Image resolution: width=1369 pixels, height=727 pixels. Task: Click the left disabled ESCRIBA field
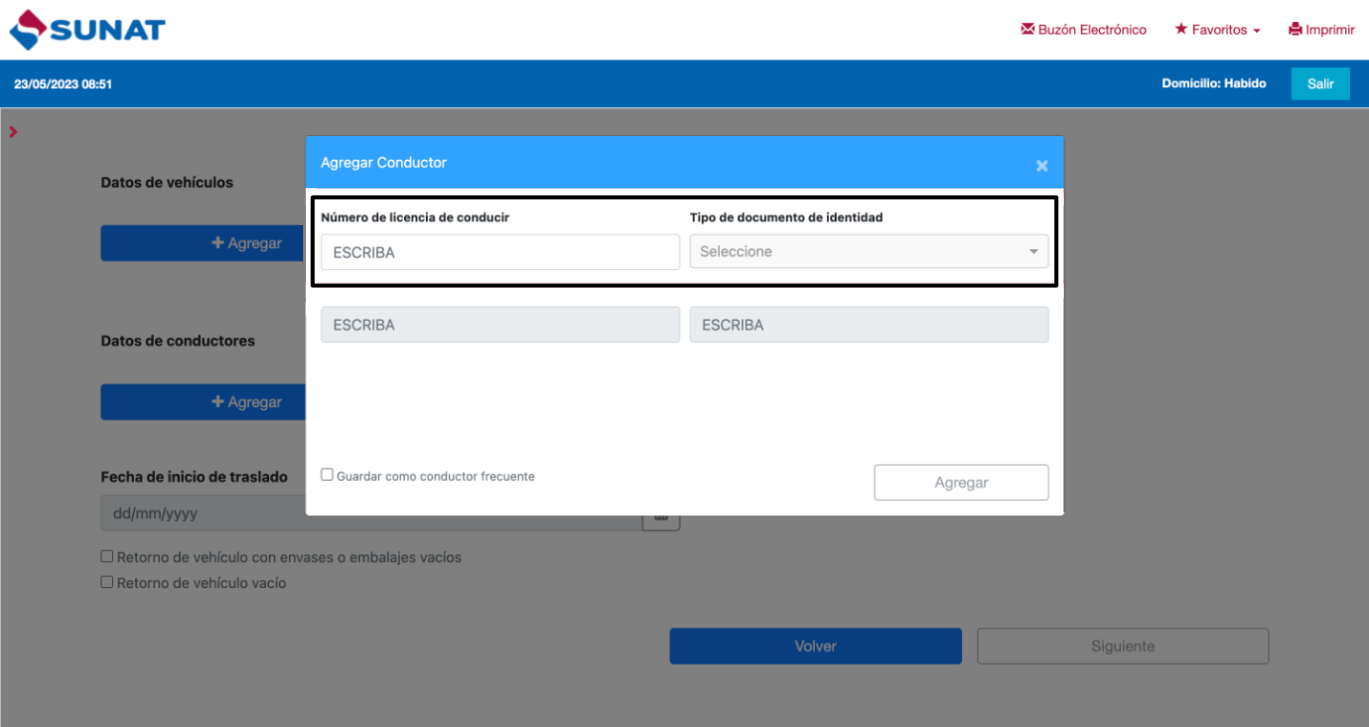[x=500, y=325]
